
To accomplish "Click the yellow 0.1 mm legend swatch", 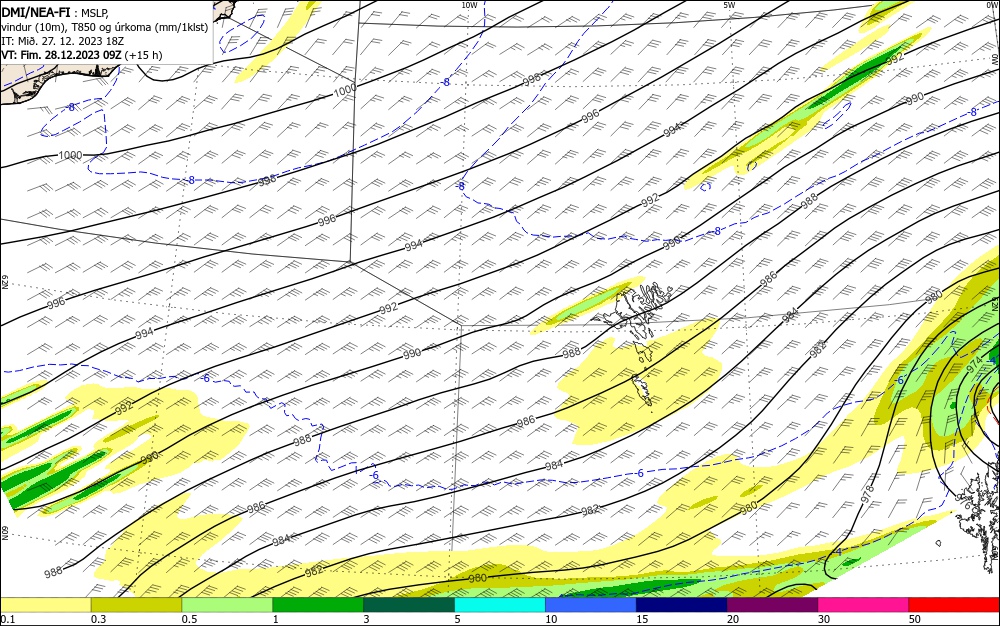I will tap(45, 605).
